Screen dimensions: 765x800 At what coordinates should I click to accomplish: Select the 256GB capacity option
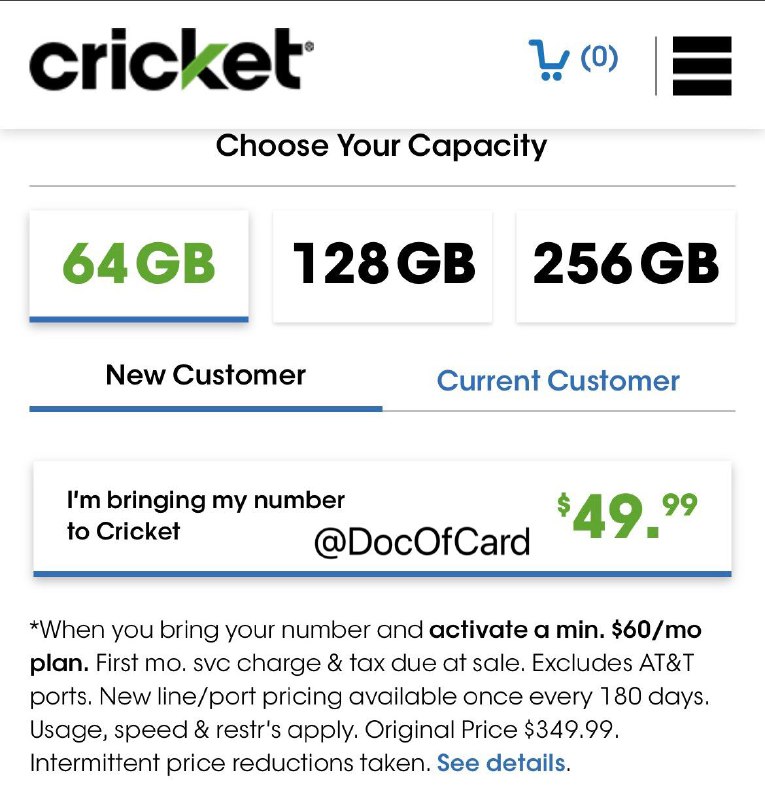tap(625, 263)
